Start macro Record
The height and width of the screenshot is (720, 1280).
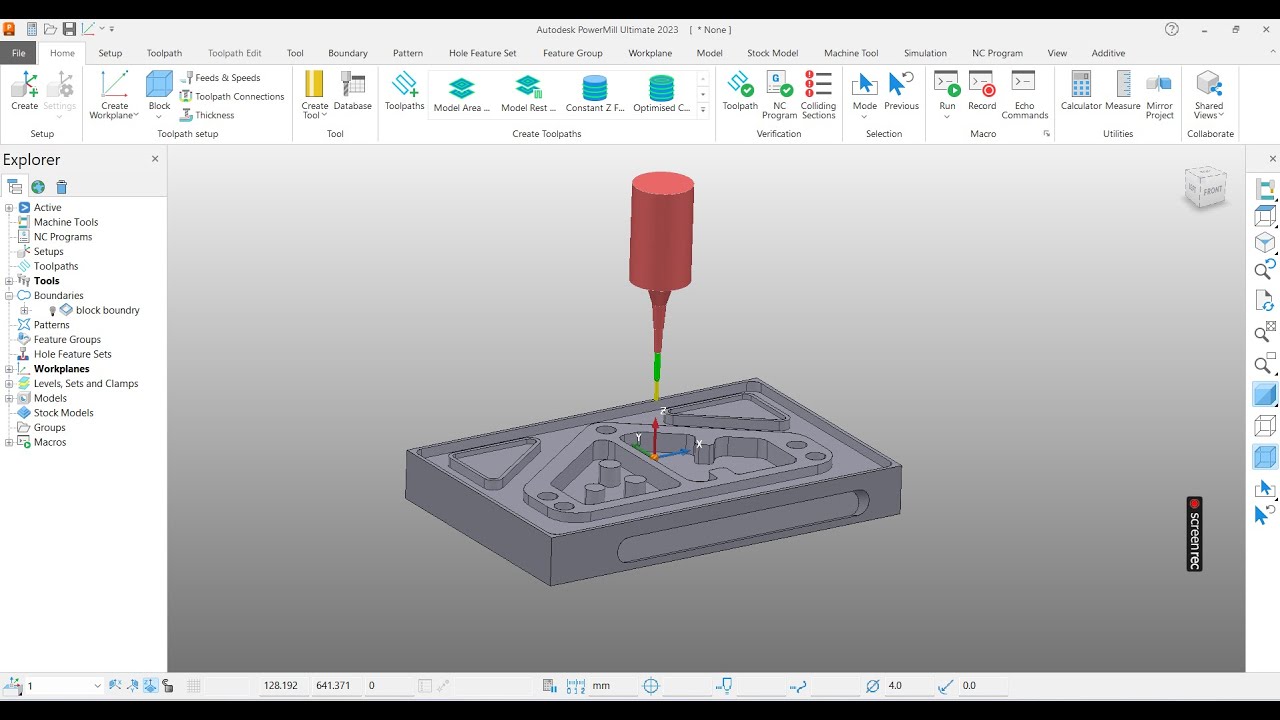(x=982, y=91)
